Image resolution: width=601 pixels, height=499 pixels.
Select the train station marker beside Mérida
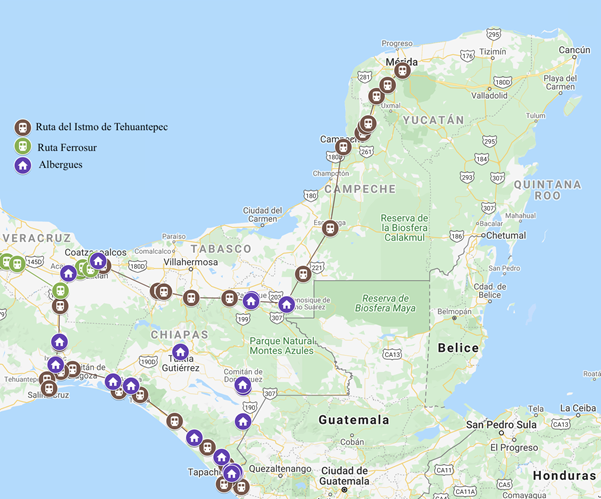(x=402, y=71)
